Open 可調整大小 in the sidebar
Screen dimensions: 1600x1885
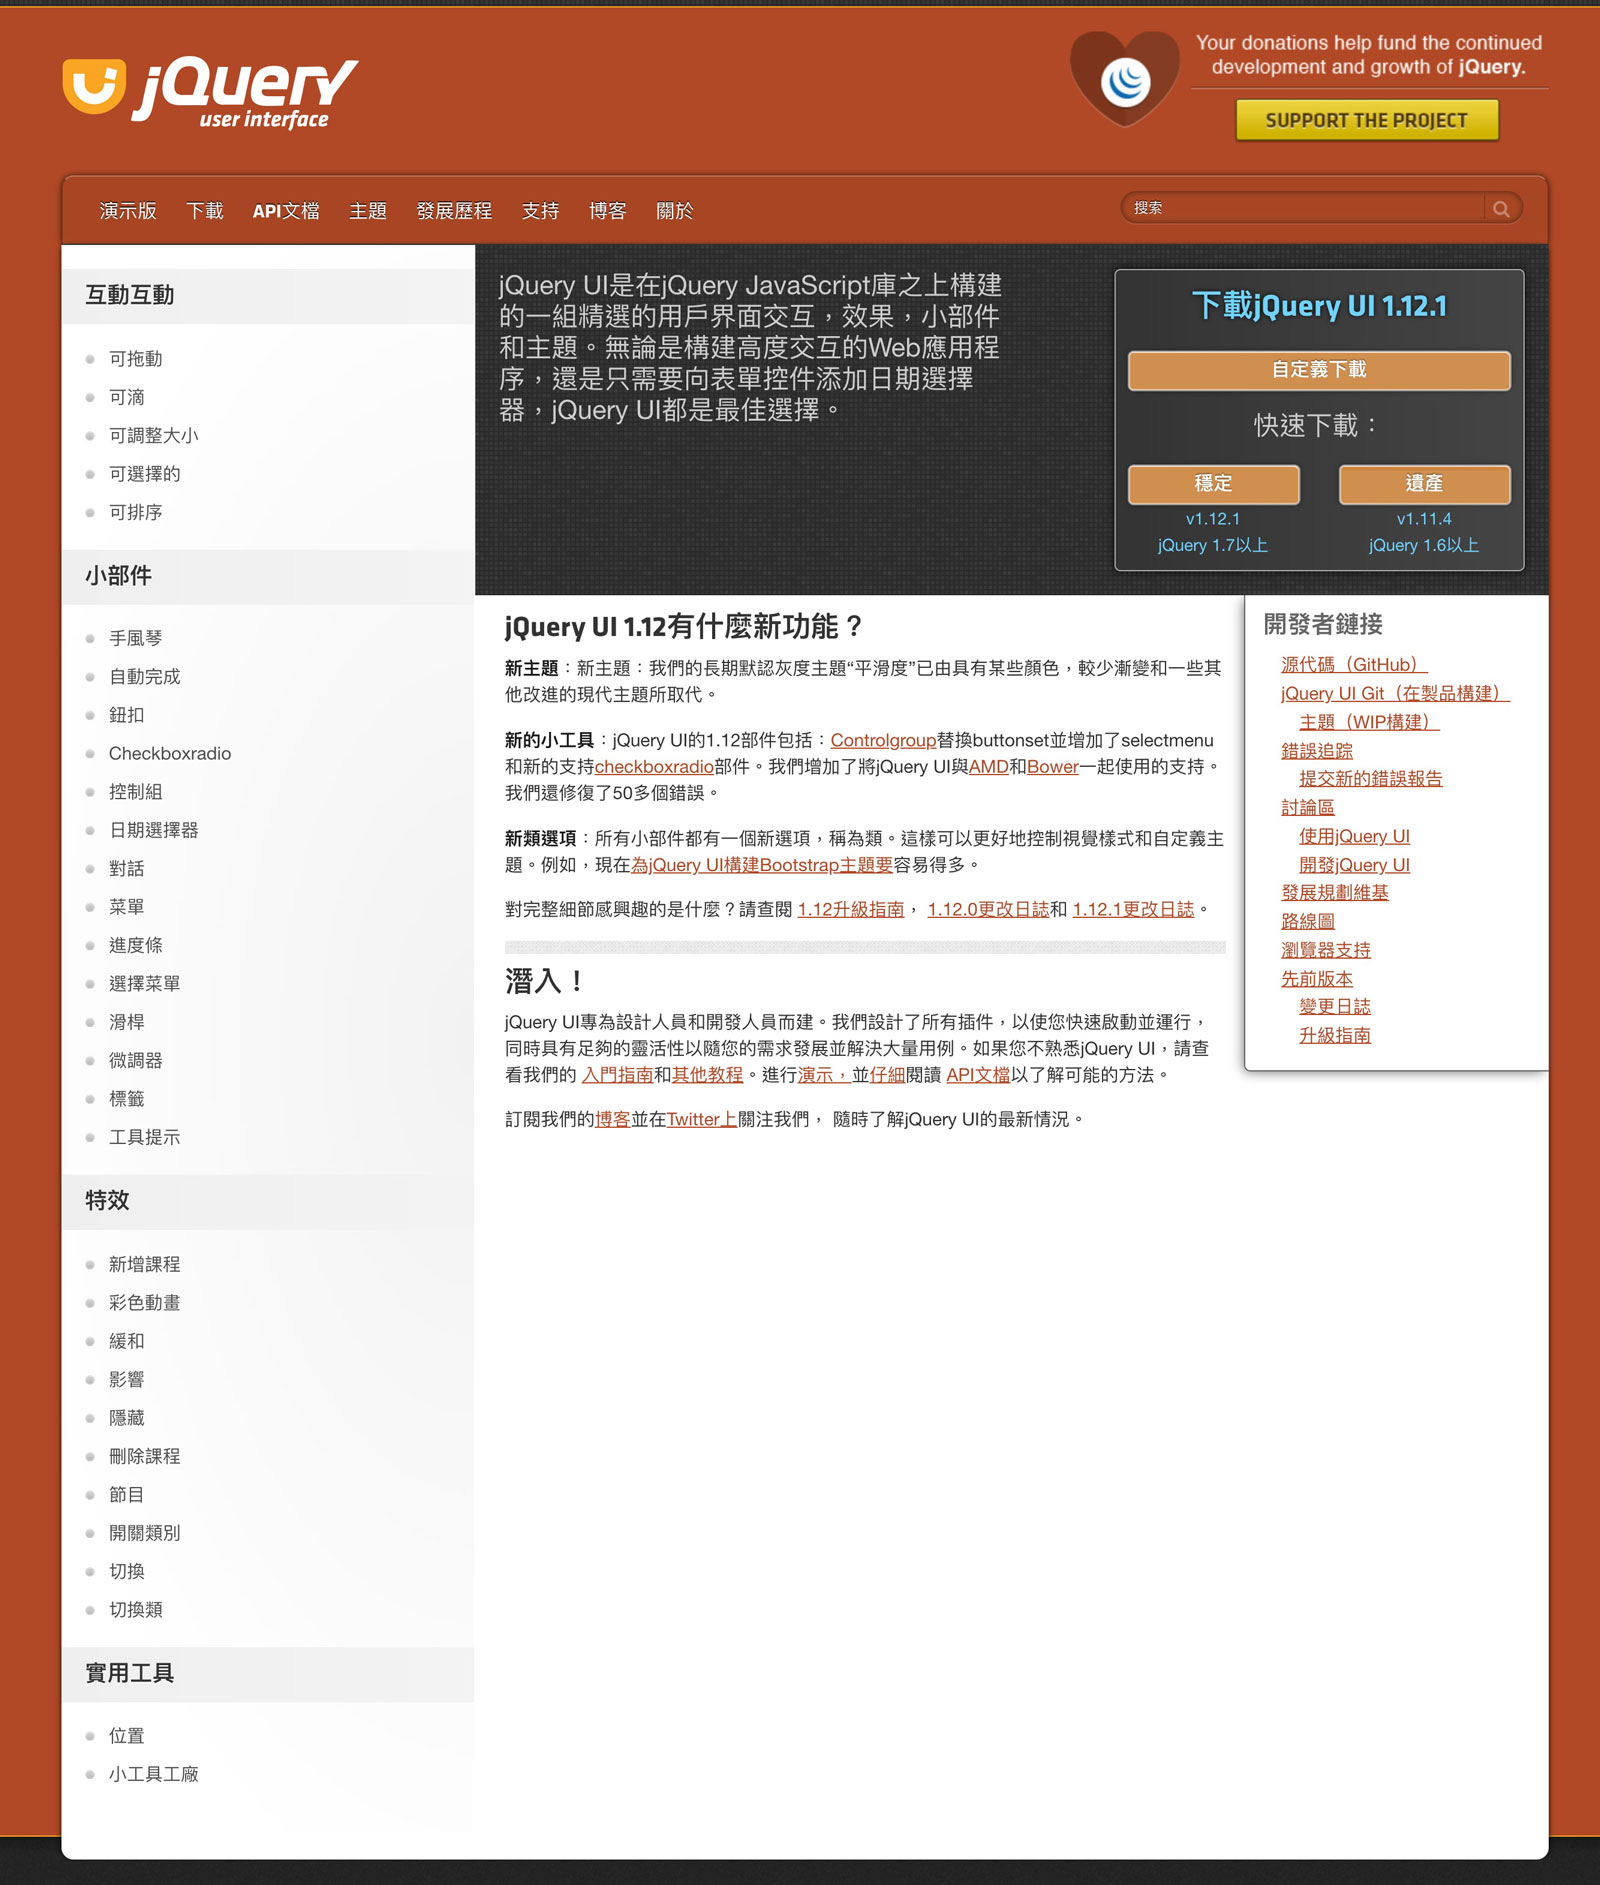tap(154, 436)
